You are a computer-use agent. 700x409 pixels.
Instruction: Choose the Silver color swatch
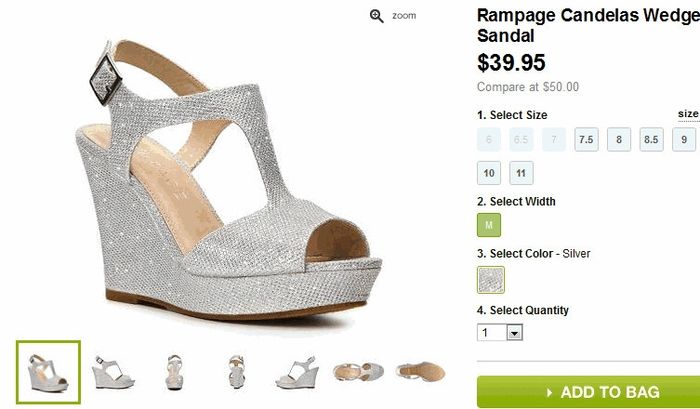click(x=491, y=279)
